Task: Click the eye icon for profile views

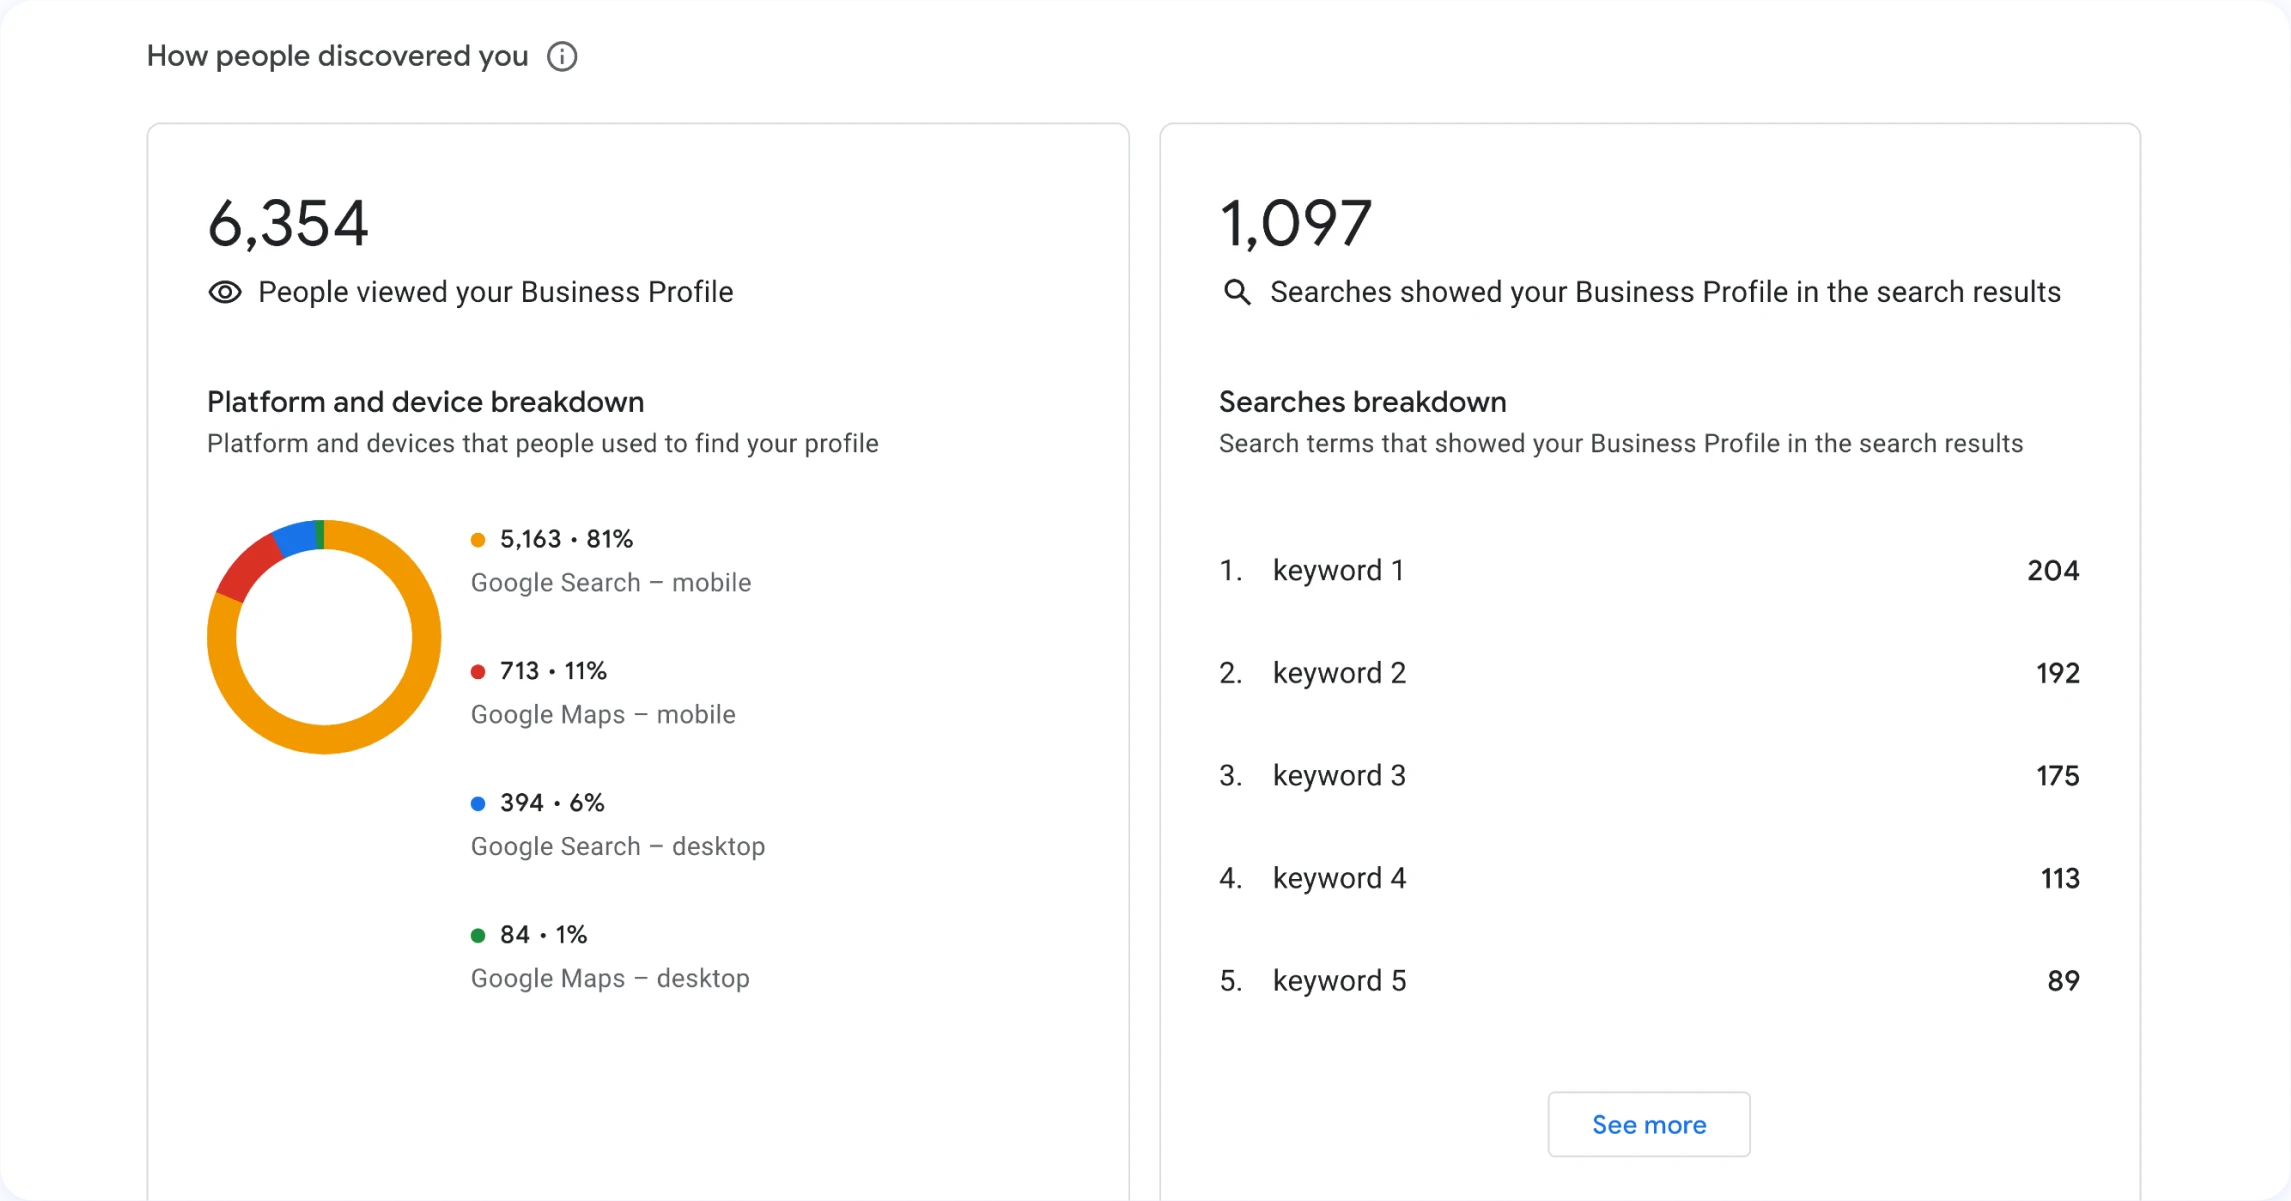Action: pos(225,292)
